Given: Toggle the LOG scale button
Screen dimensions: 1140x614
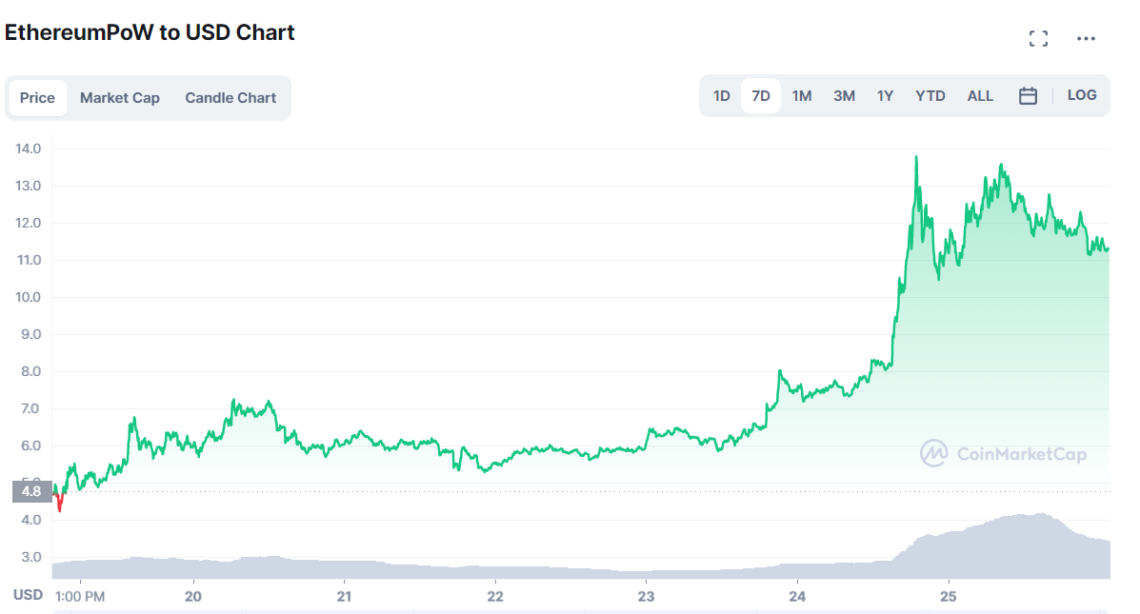Looking at the screenshot, I should (x=1082, y=96).
